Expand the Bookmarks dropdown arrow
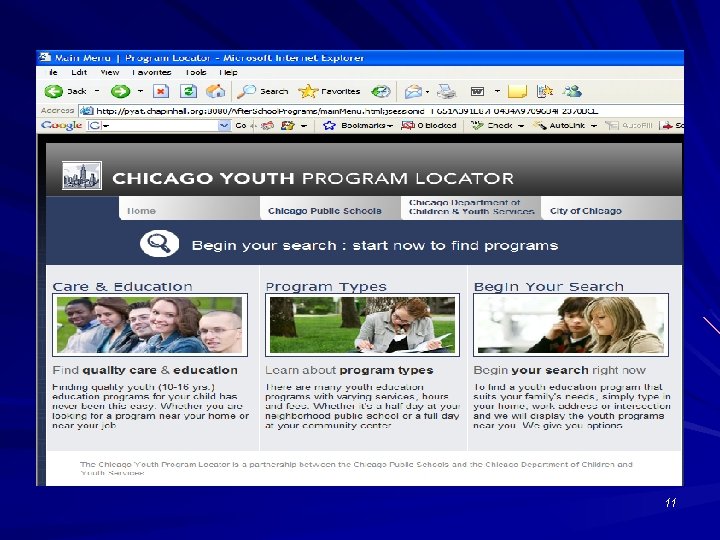 pyautogui.click(x=389, y=126)
